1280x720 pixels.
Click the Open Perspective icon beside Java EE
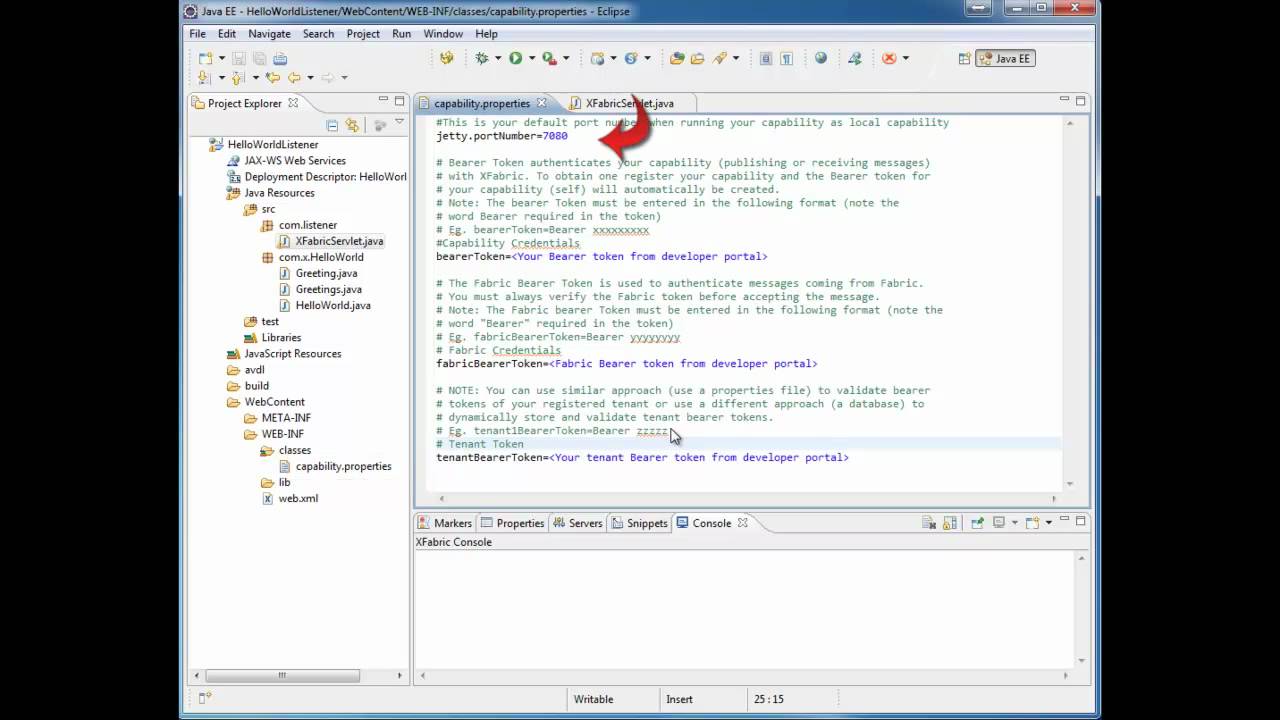coord(964,58)
